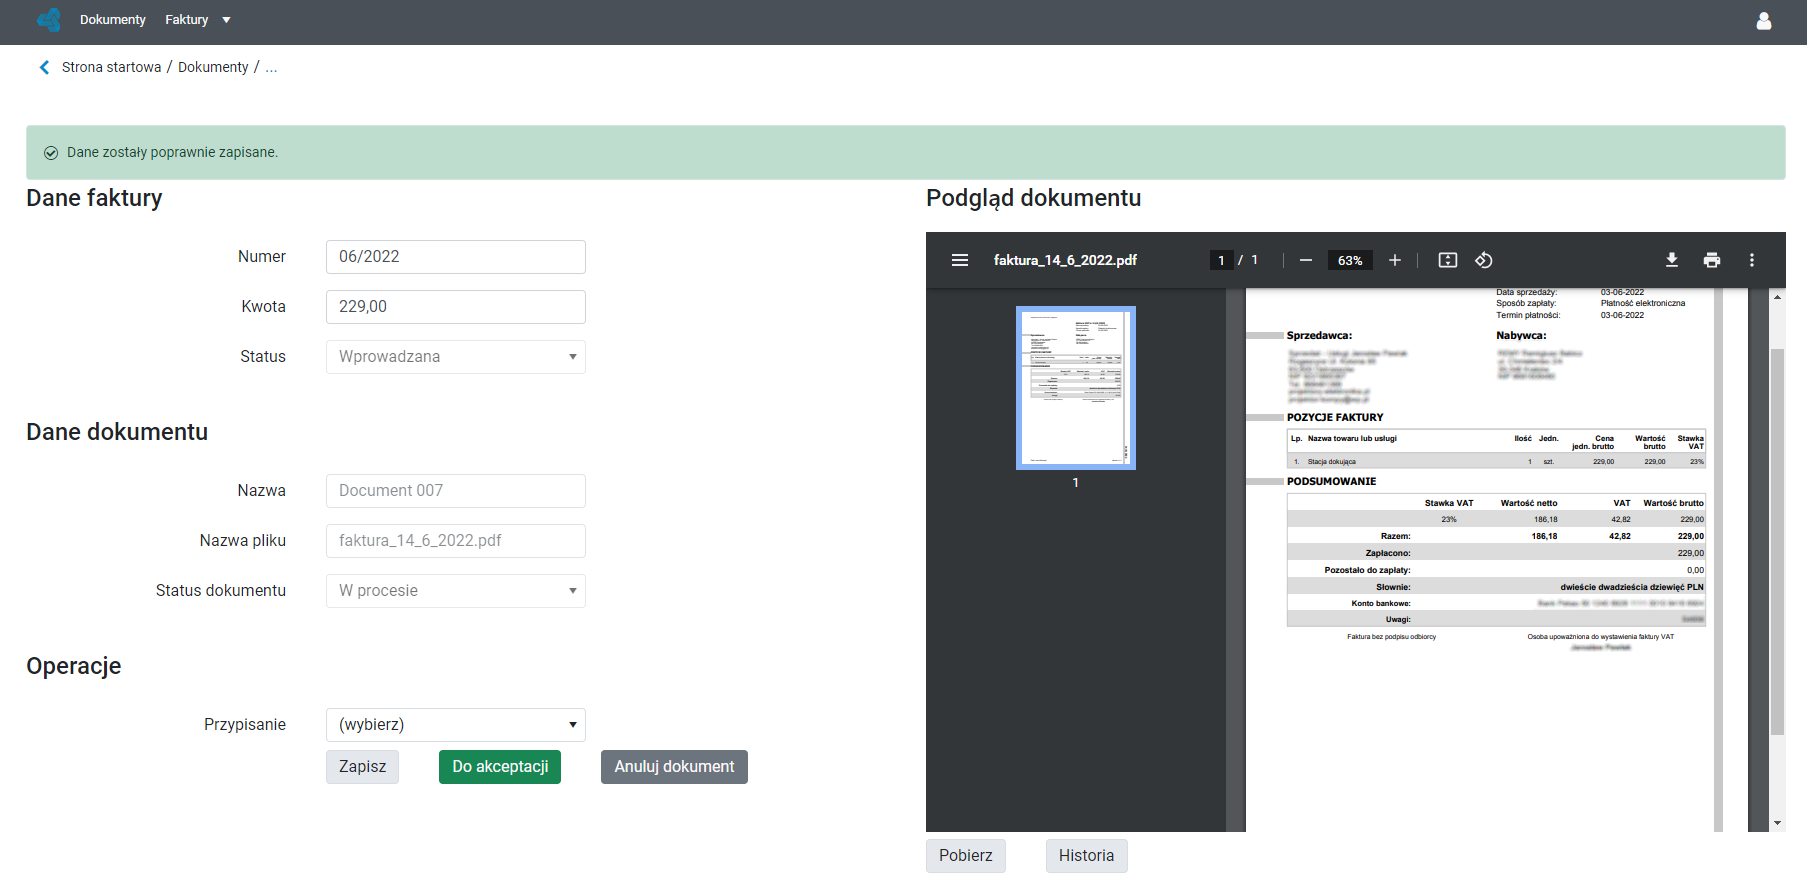The image size is (1807, 885).
Task: Open PDF viewer more actions menu
Action: [1752, 260]
